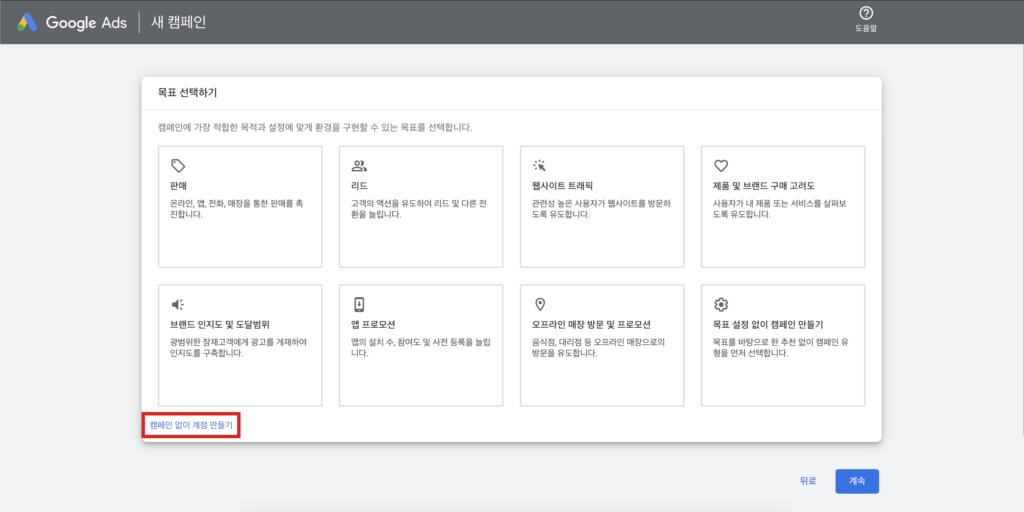
Task: Click the 새 캠페인 header title
Action: click(x=178, y=22)
